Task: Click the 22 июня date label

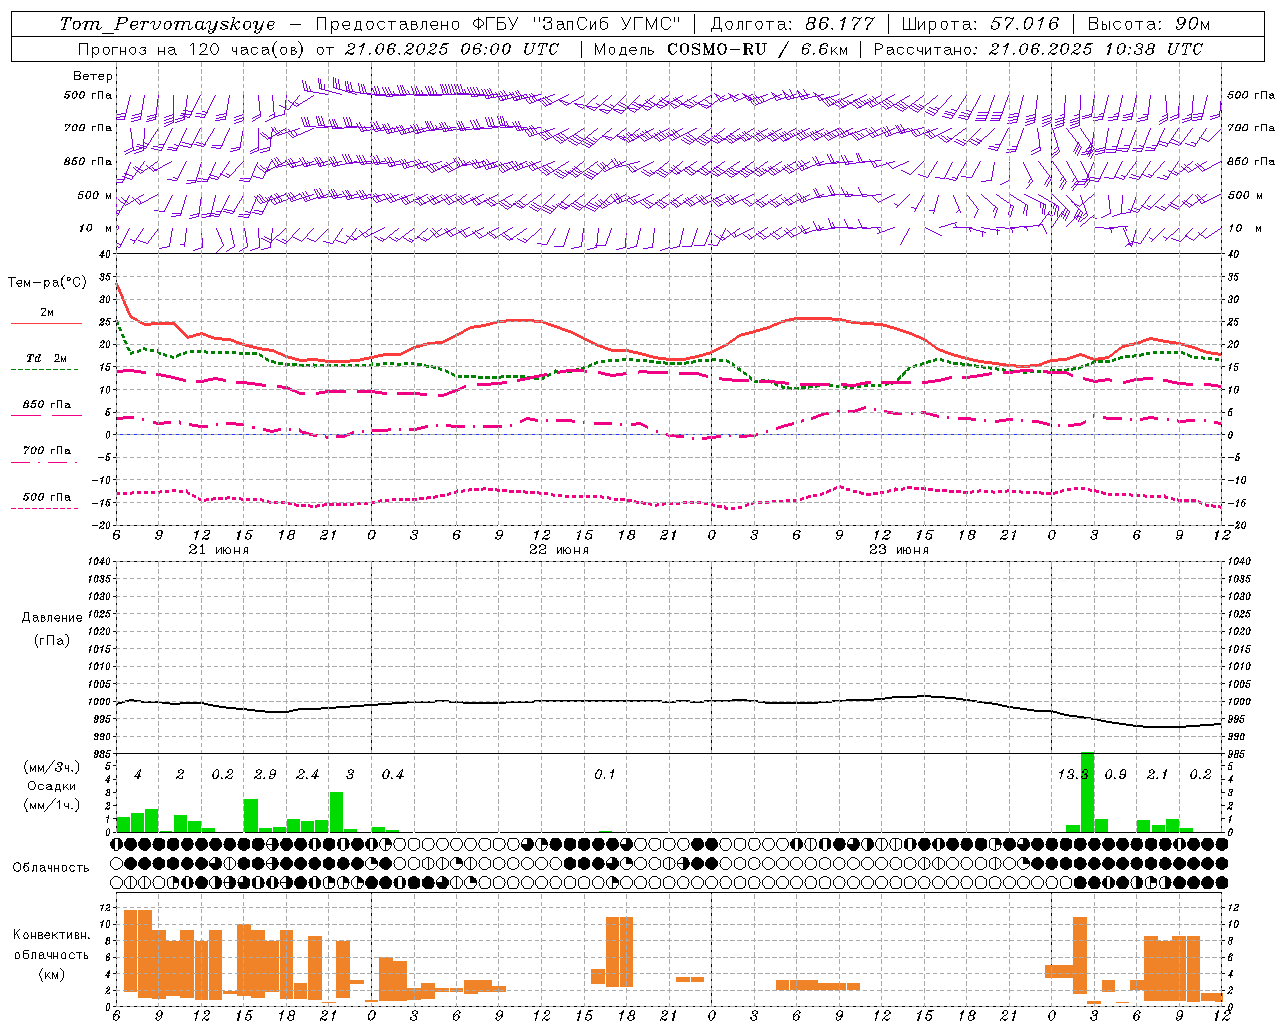Action: (559, 550)
